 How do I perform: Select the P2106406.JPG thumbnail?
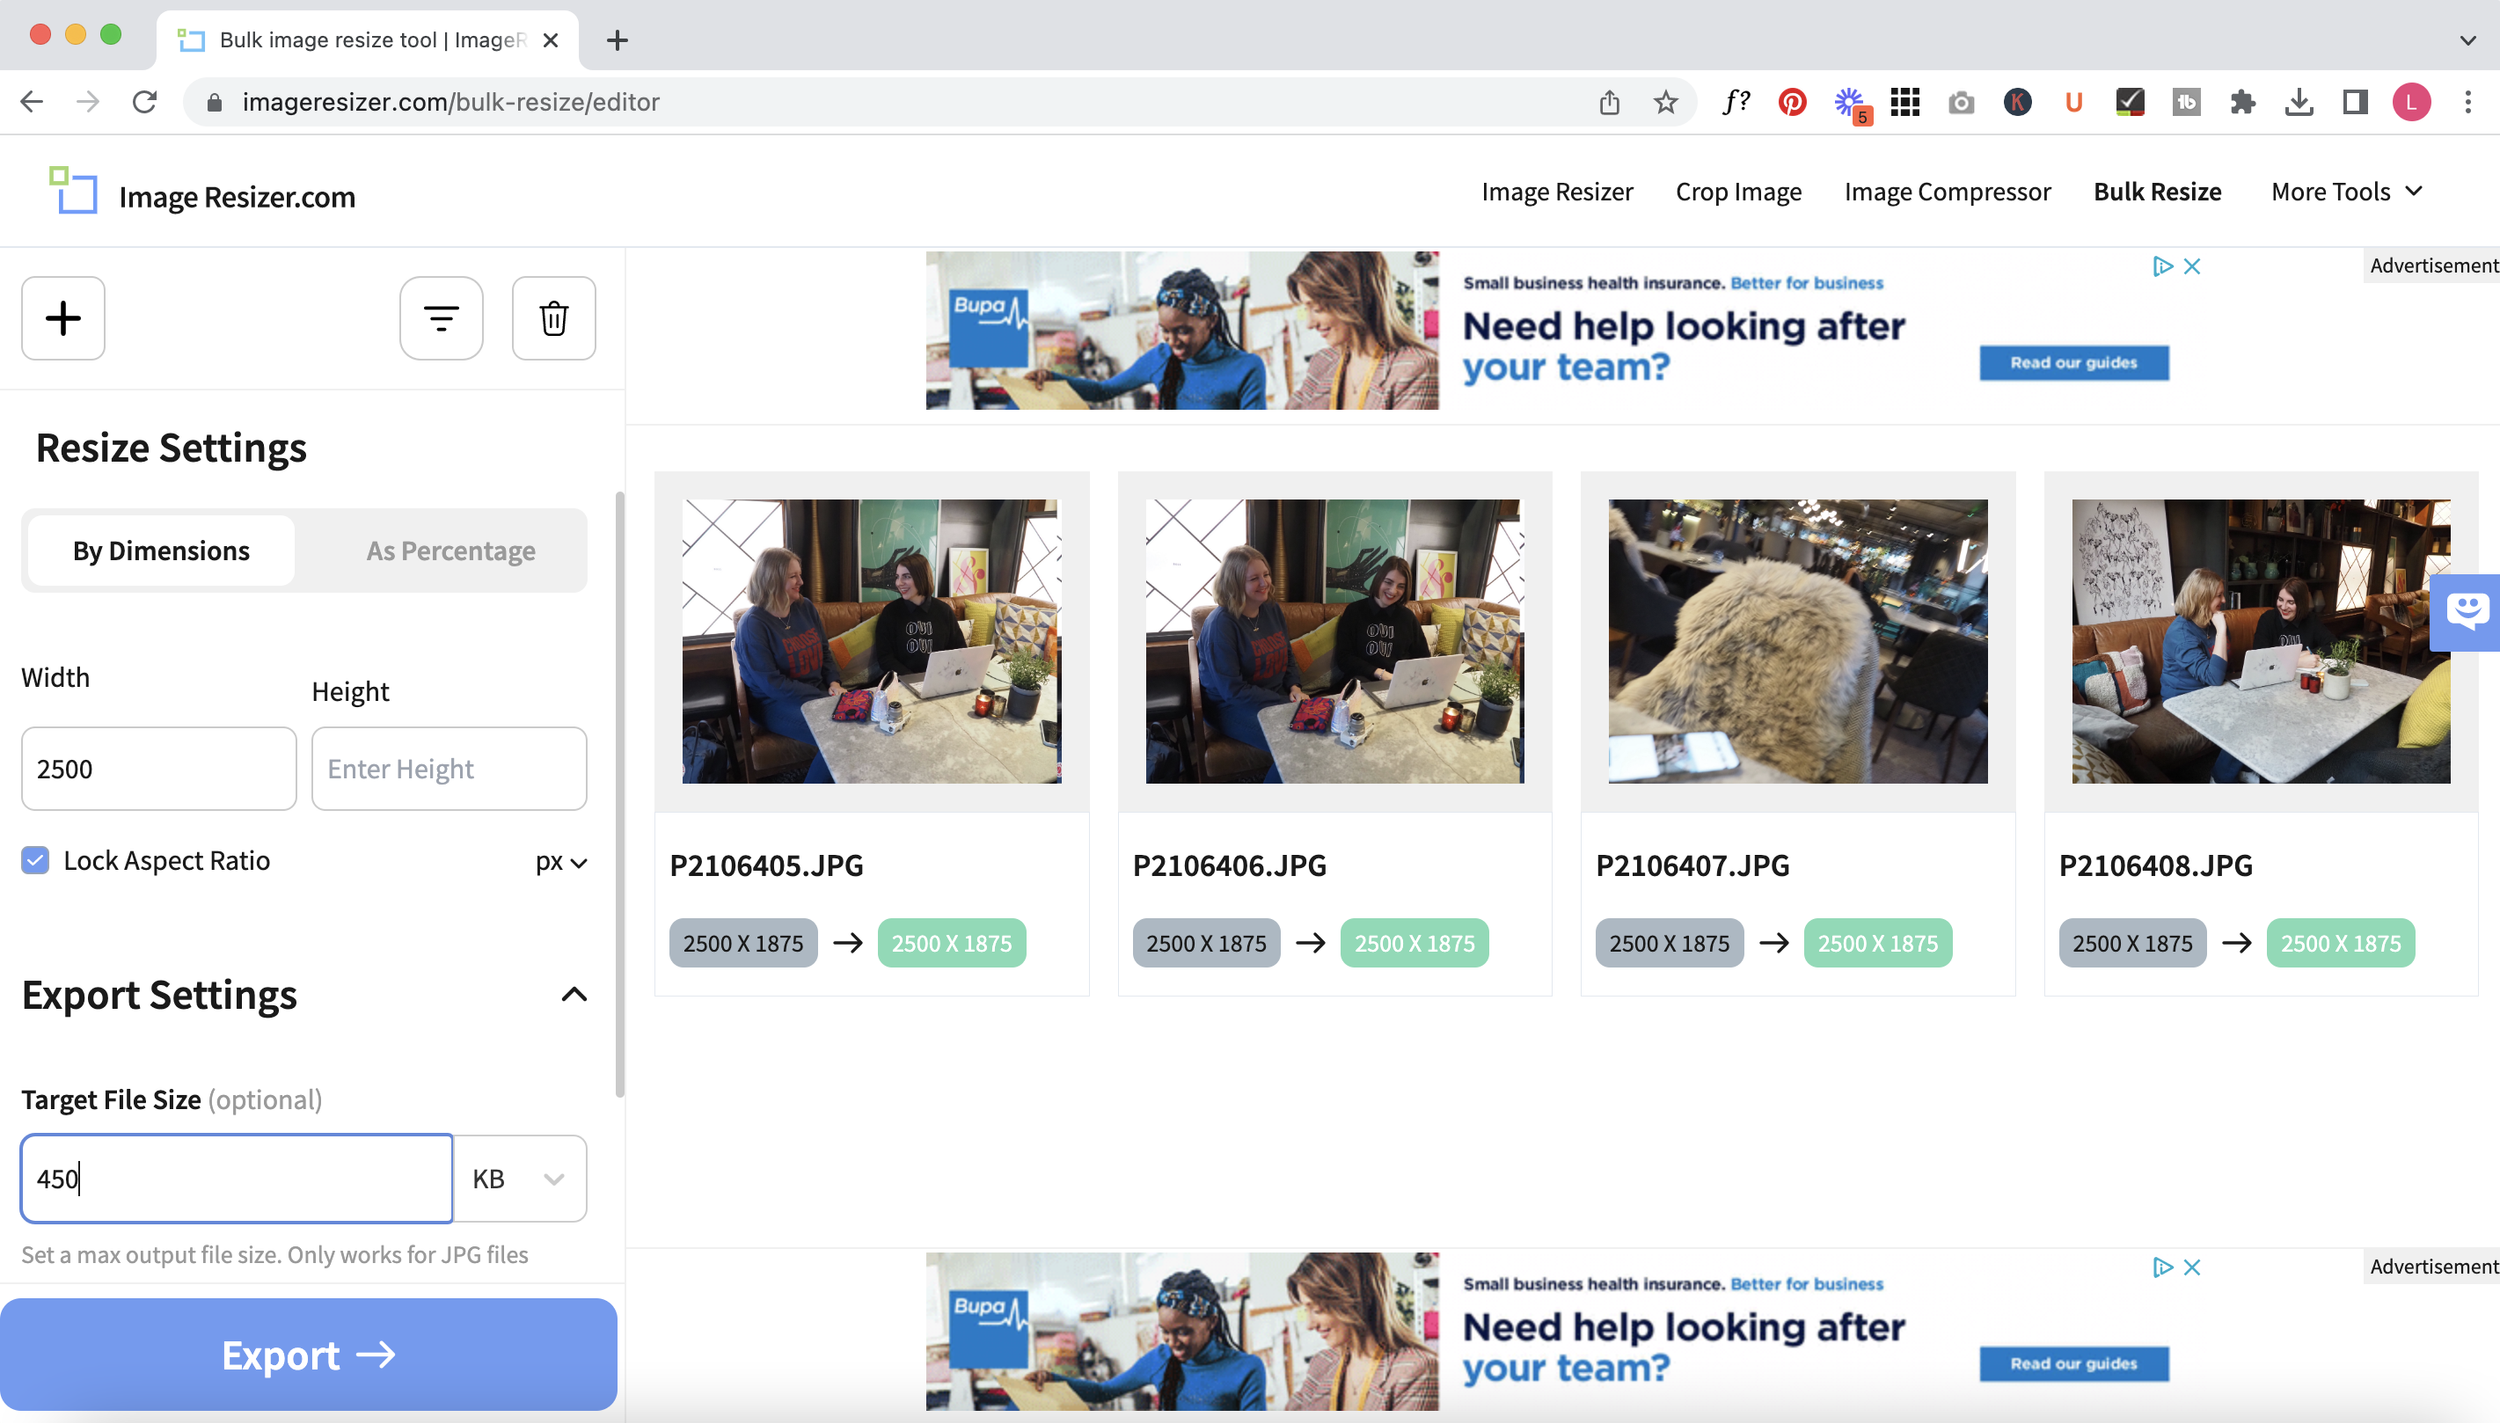1334,641
